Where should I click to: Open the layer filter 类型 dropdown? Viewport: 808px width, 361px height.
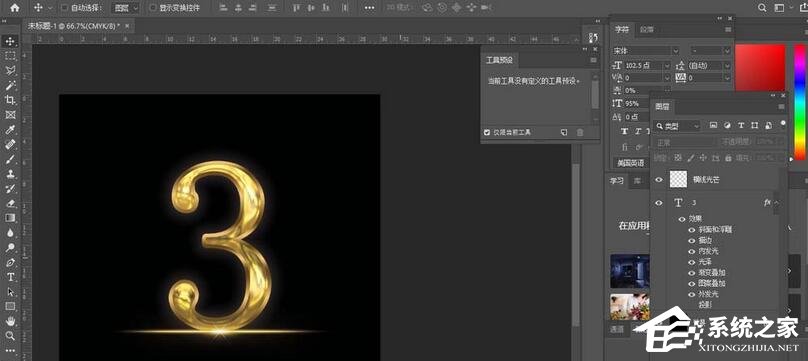click(677, 126)
